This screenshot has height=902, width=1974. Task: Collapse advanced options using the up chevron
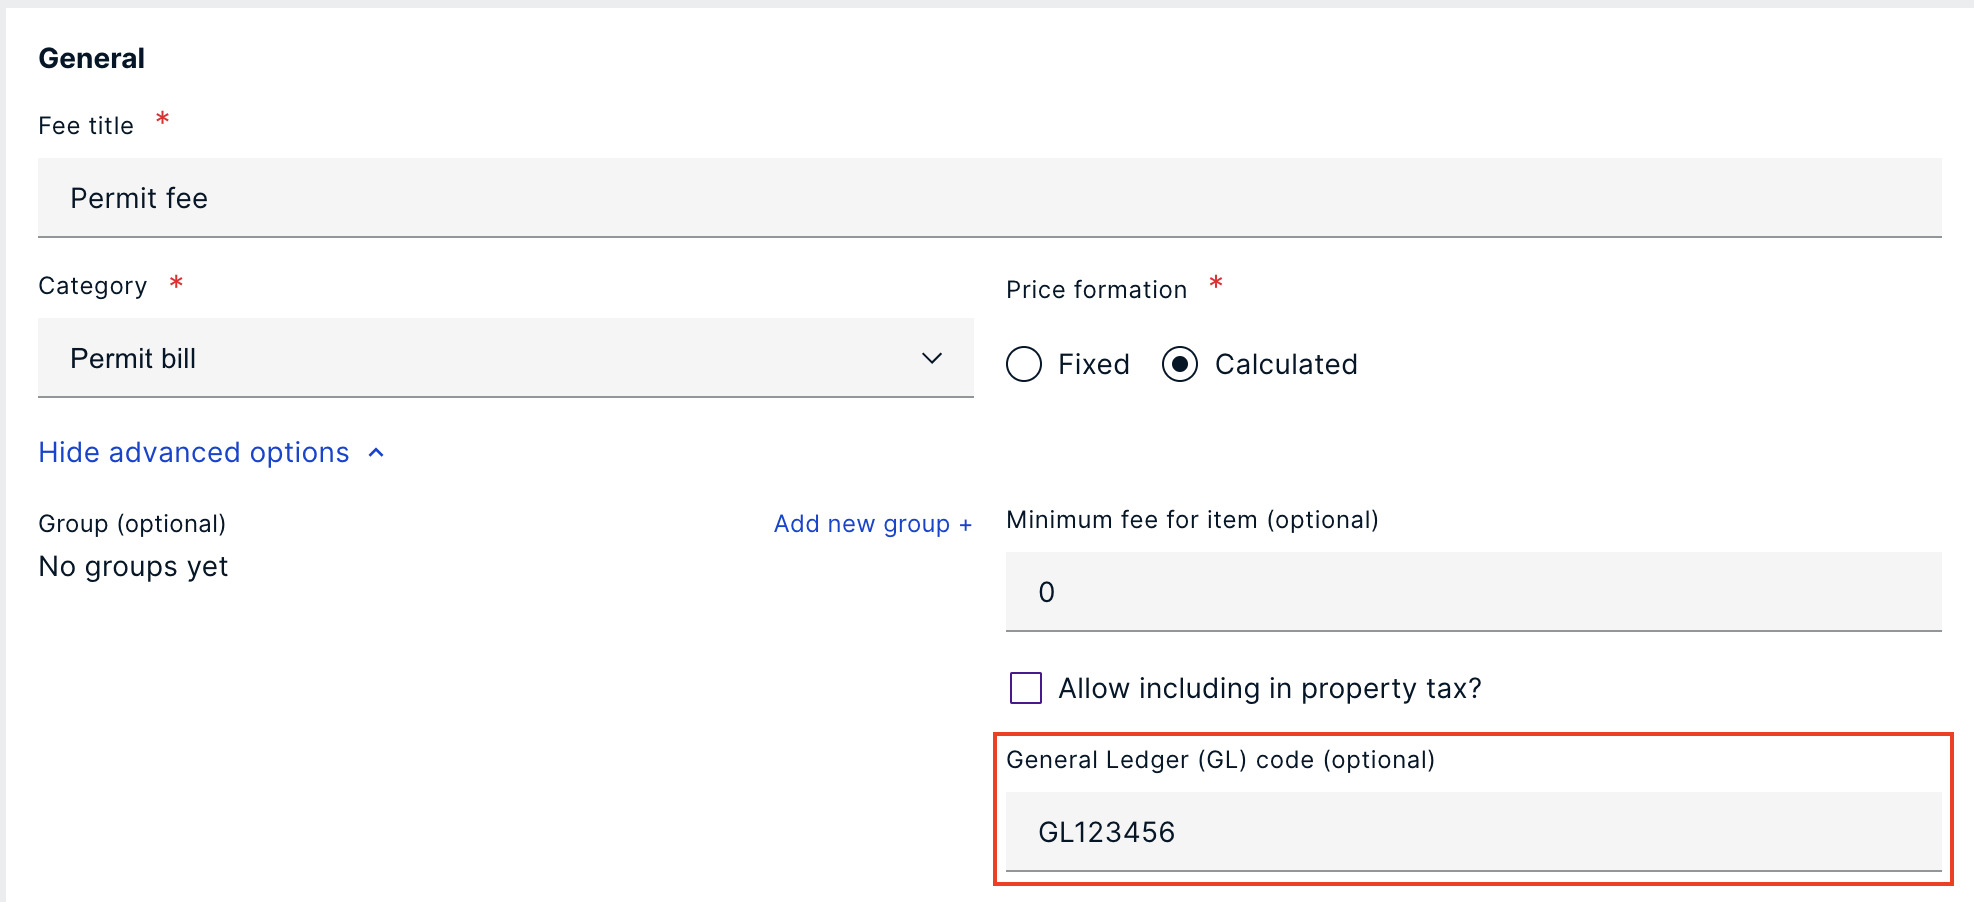[x=377, y=453]
